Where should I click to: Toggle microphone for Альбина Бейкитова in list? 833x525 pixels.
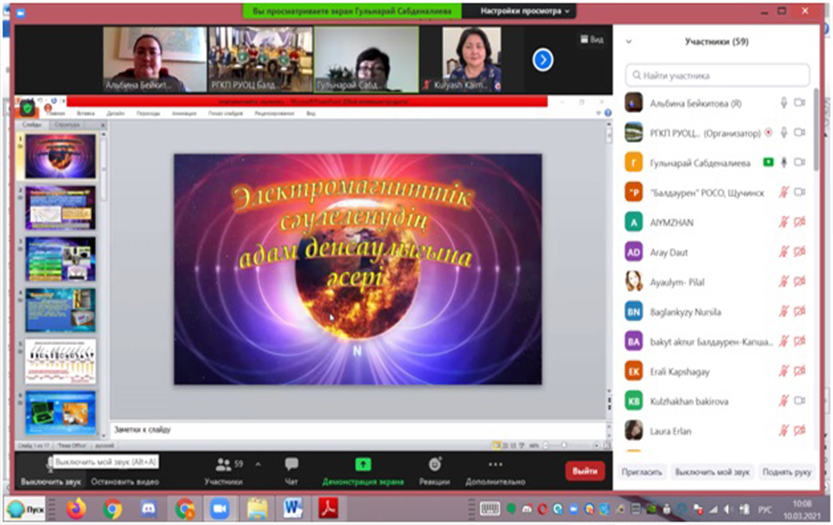point(784,103)
